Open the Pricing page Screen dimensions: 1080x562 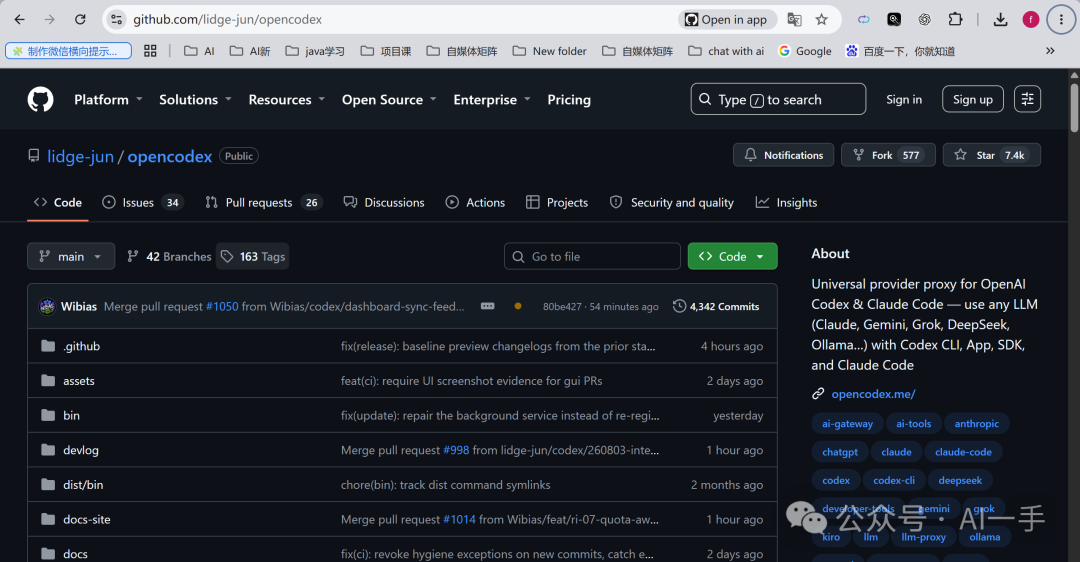tap(569, 99)
